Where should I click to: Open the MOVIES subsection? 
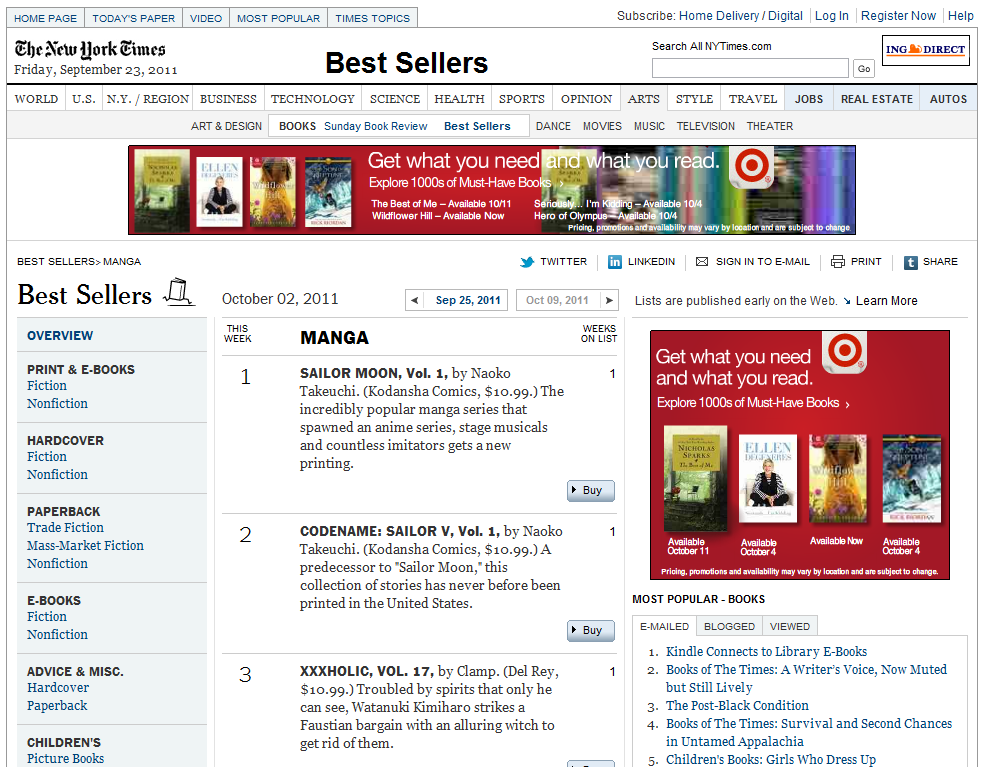click(602, 126)
